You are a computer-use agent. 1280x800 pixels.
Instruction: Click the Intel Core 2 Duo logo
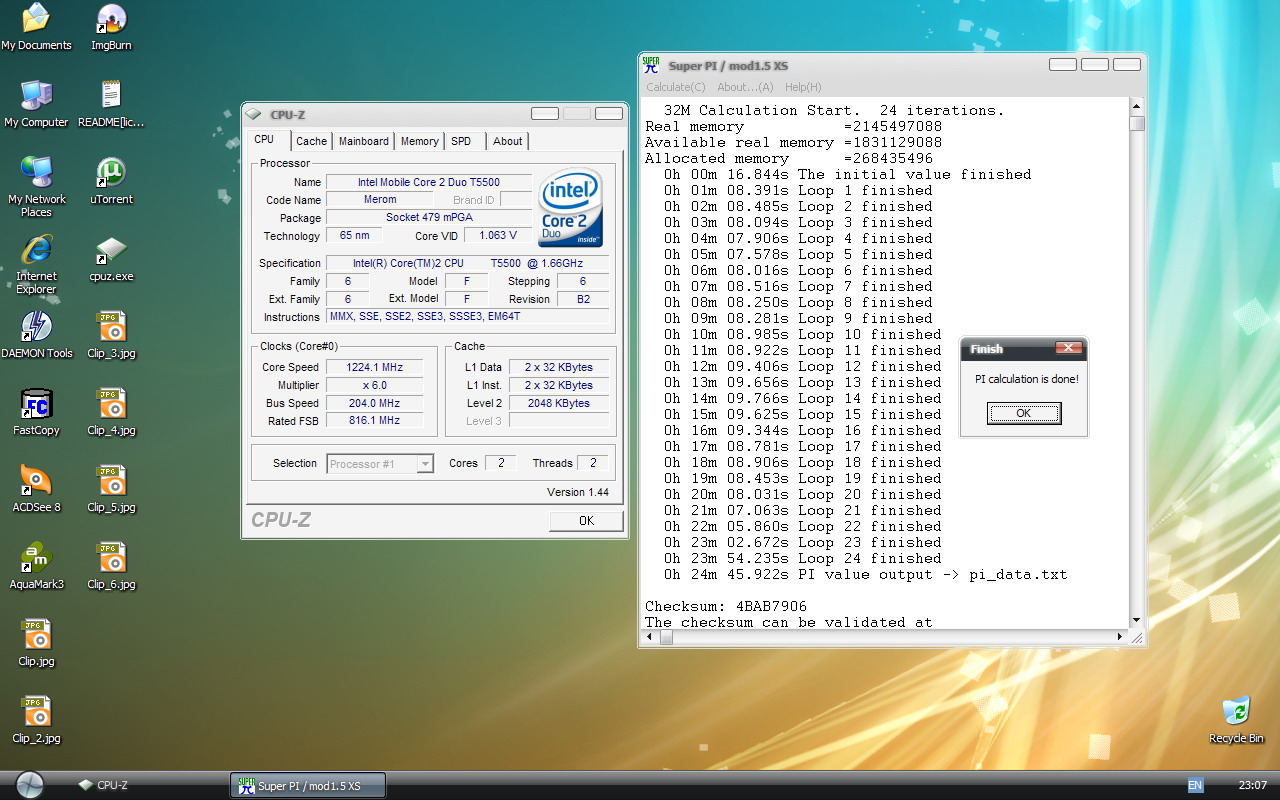(570, 208)
